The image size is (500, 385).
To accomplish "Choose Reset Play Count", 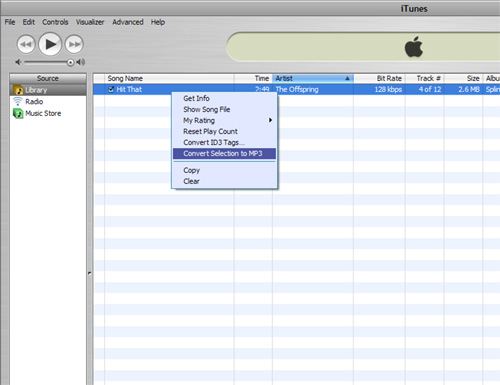I will [224, 131].
